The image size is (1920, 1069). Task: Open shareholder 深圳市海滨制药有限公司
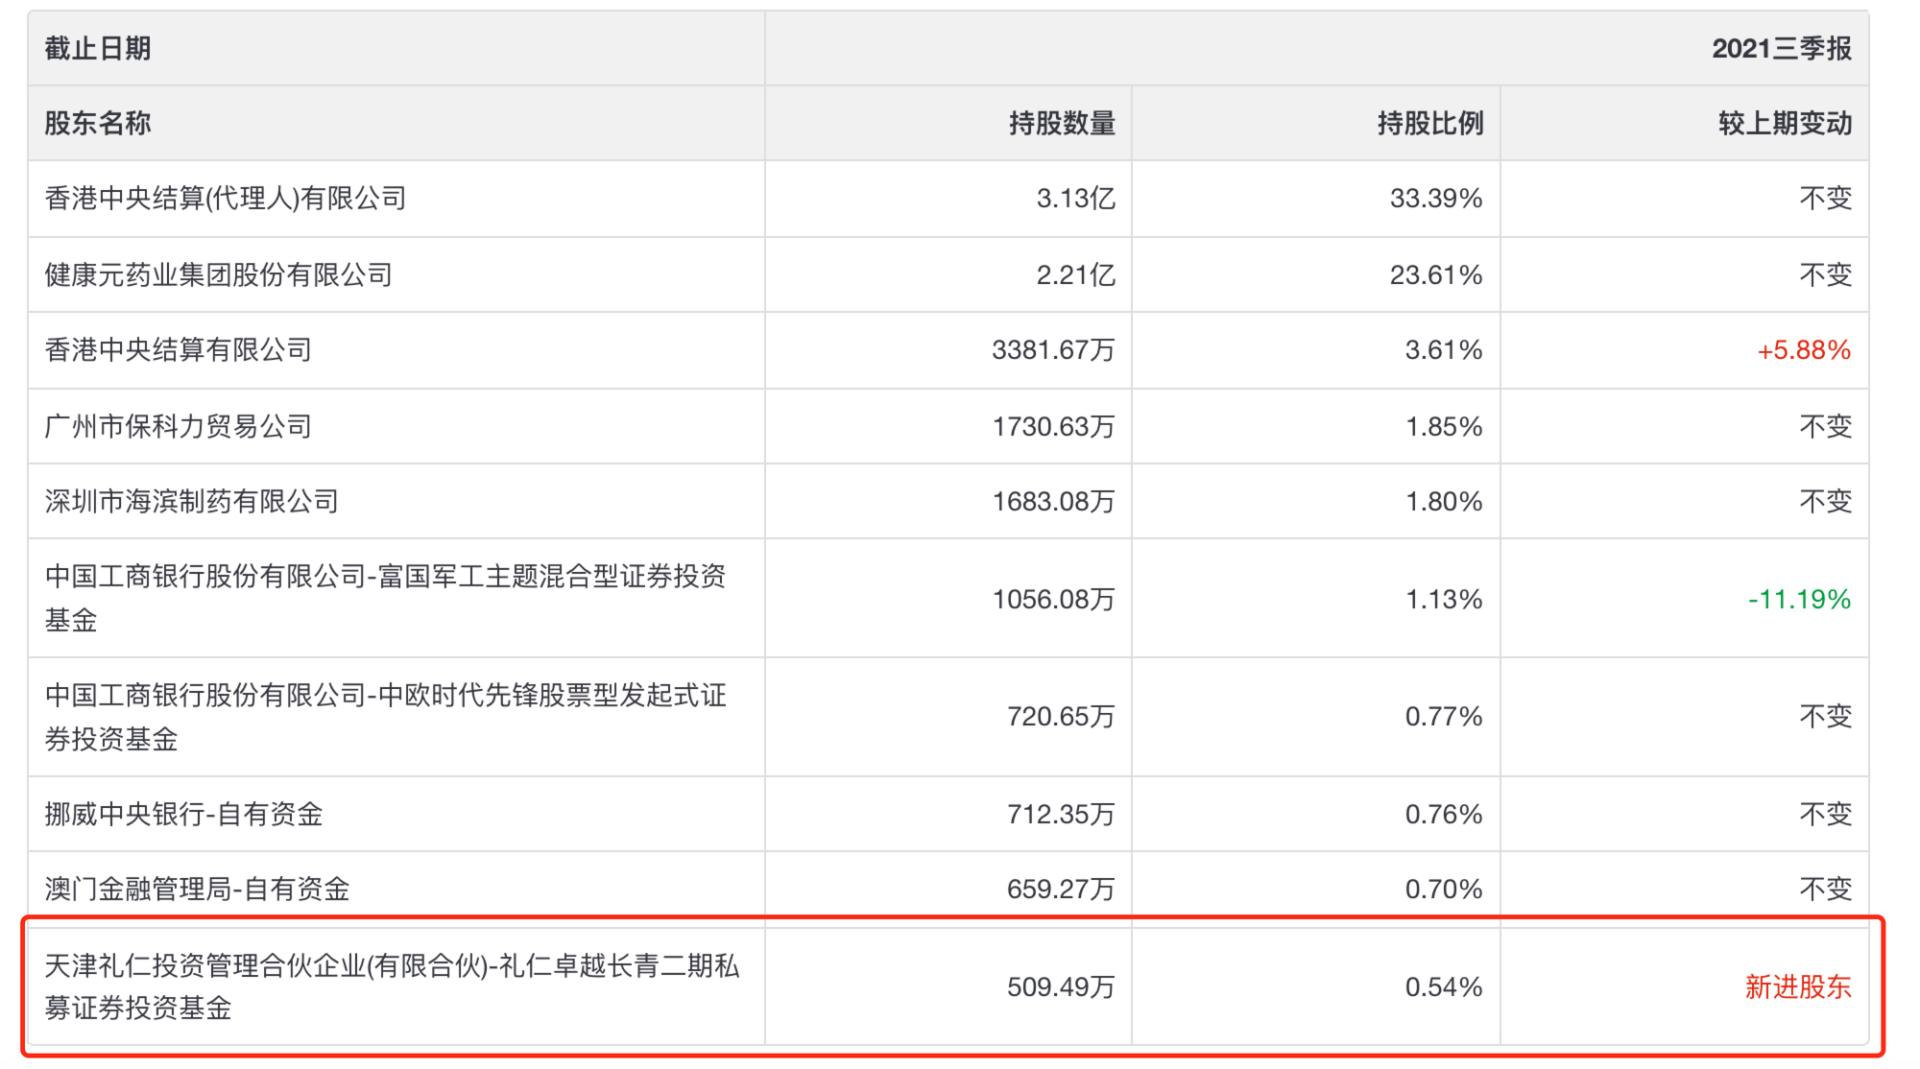[x=191, y=501]
